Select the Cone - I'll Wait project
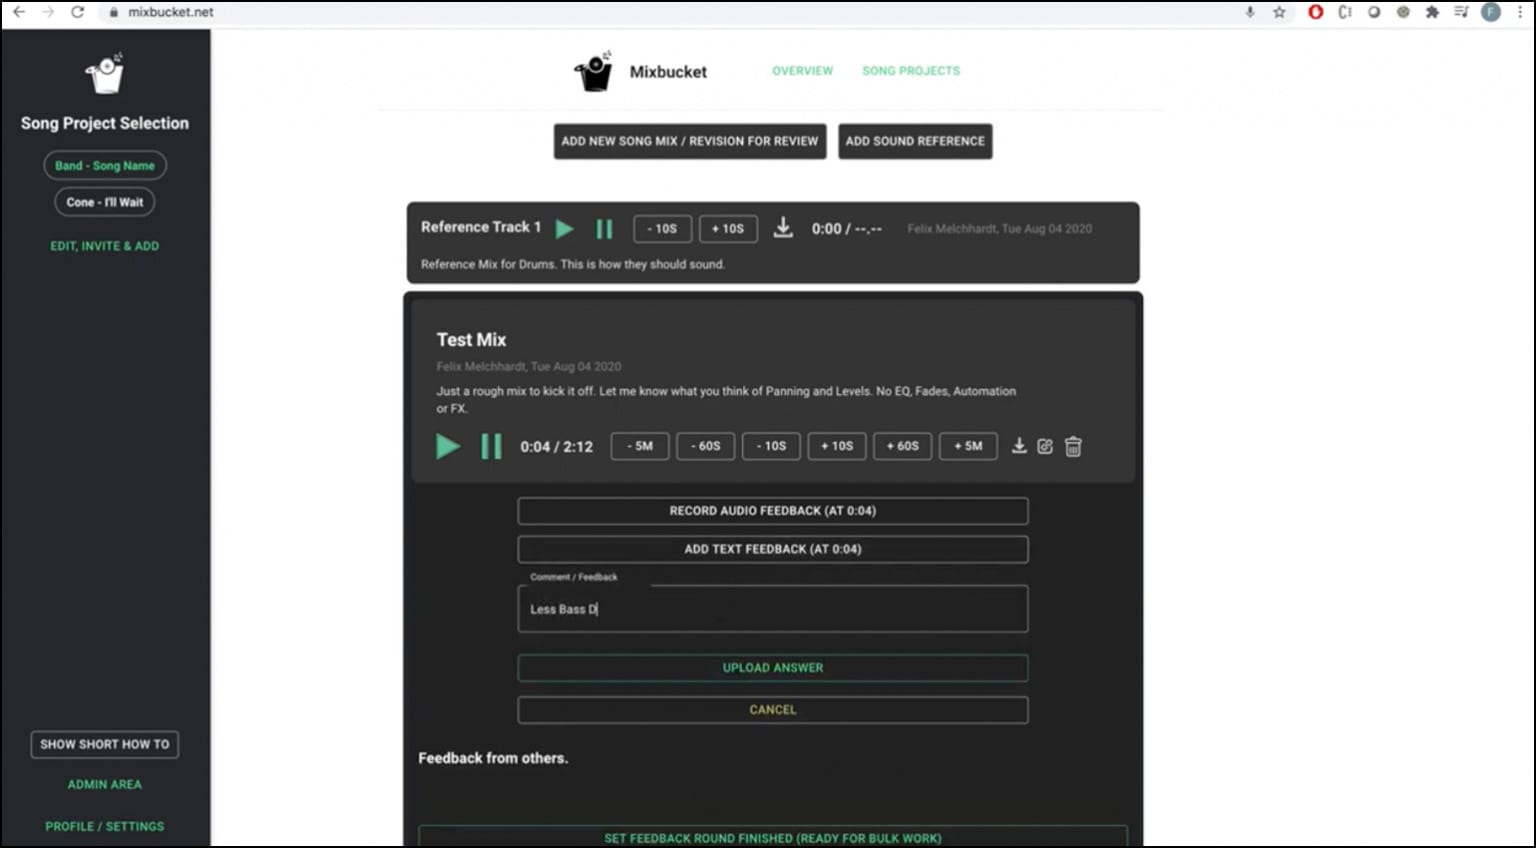Image resolution: width=1536 pixels, height=848 pixels. pos(105,202)
